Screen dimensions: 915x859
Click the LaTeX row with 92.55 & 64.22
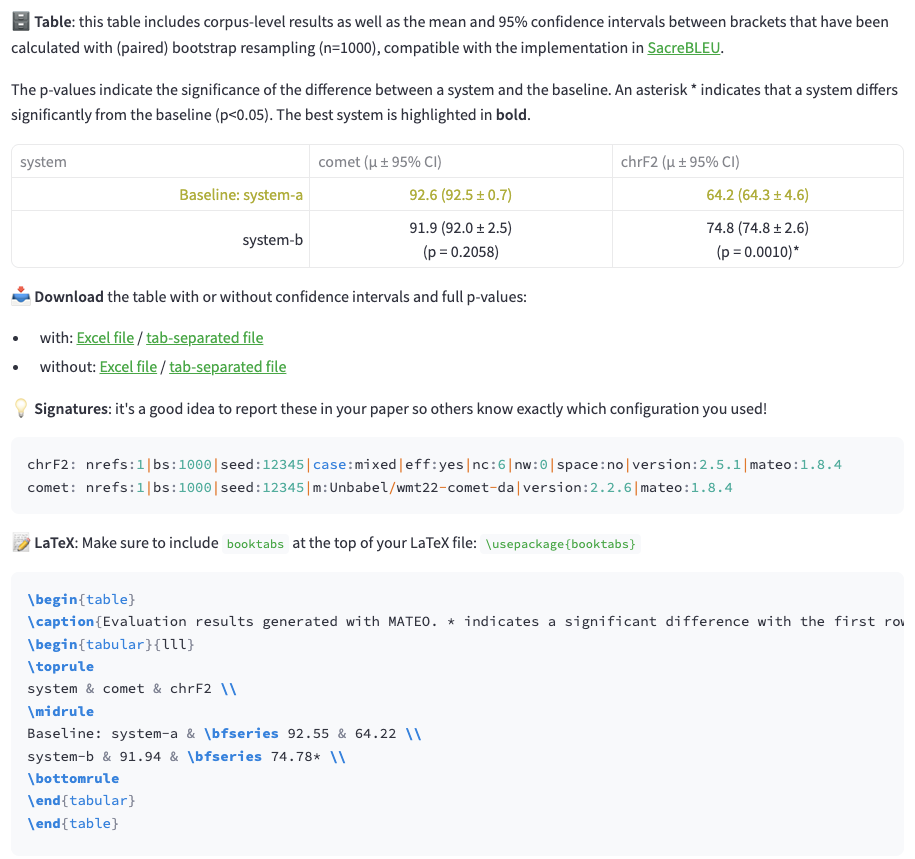pyautogui.click(x=224, y=734)
